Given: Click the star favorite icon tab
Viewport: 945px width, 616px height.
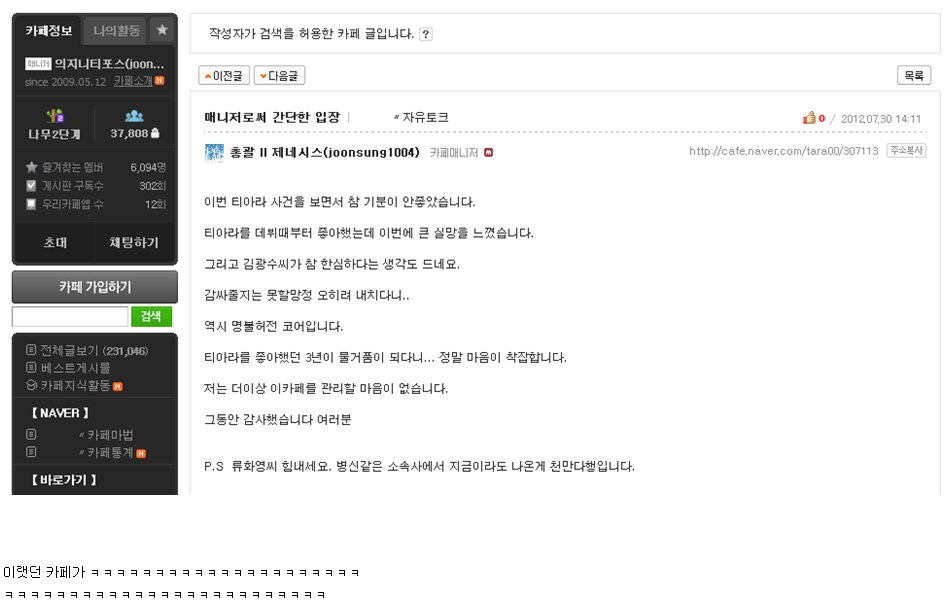Looking at the screenshot, I should (x=162, y=30).
